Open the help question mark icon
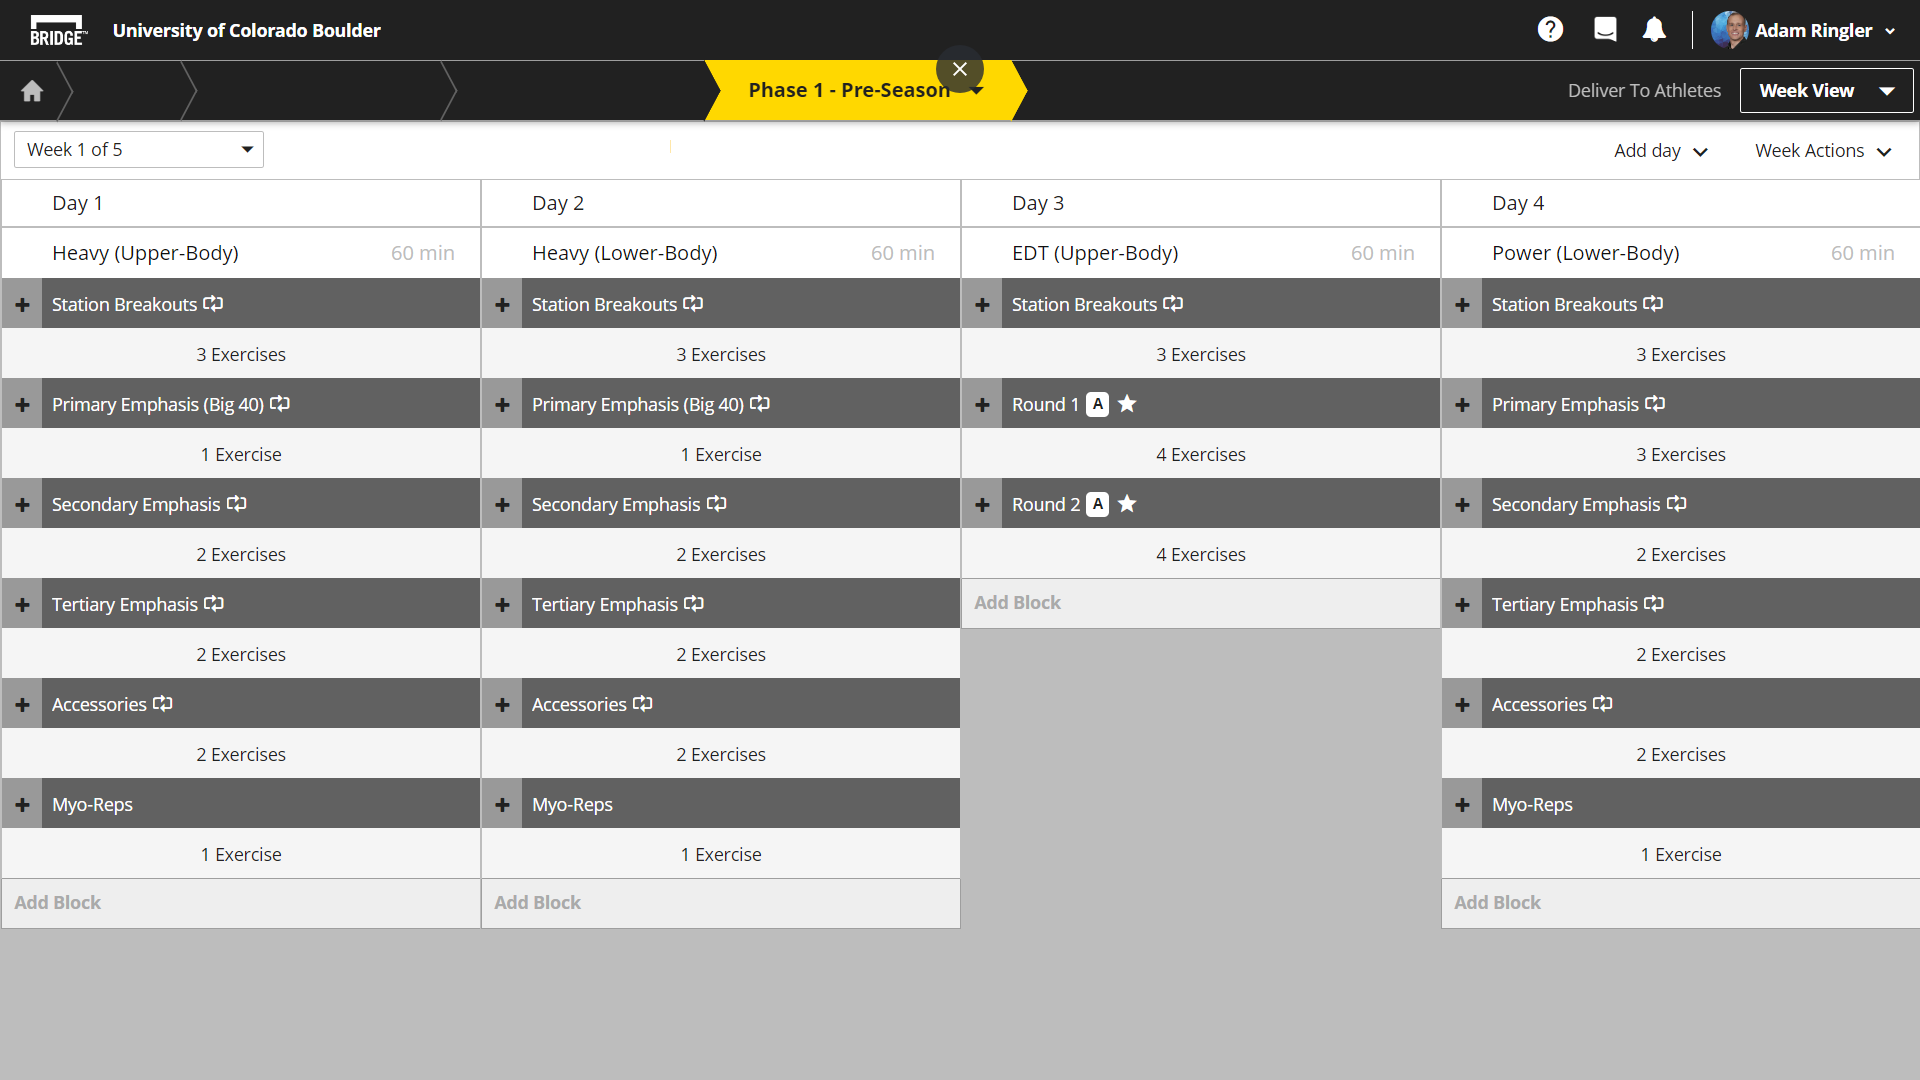Screen dimensions: 1920x1080 [1550, 30]
